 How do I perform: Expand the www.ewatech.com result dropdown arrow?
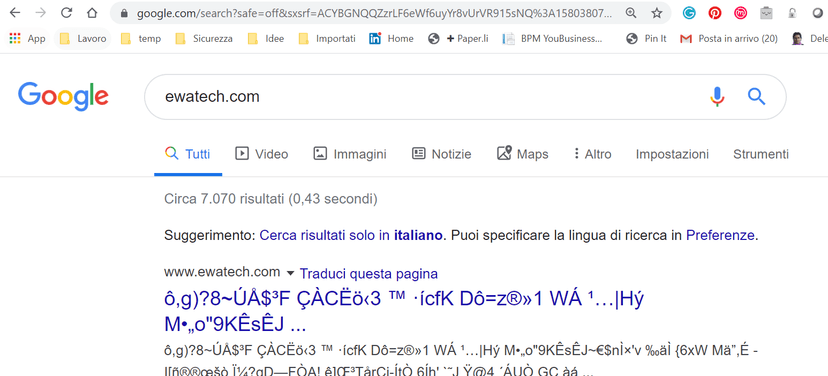click(290, 274)
